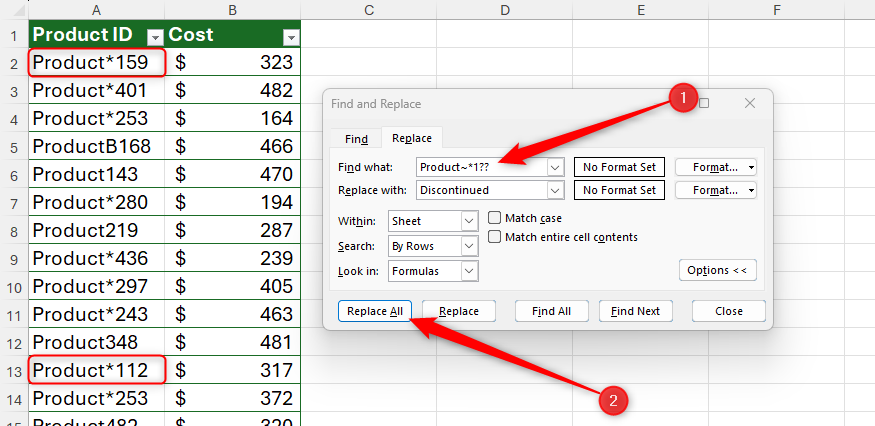Click the Find what text field
The image size is (875, 426).
[x=480, y=167]
